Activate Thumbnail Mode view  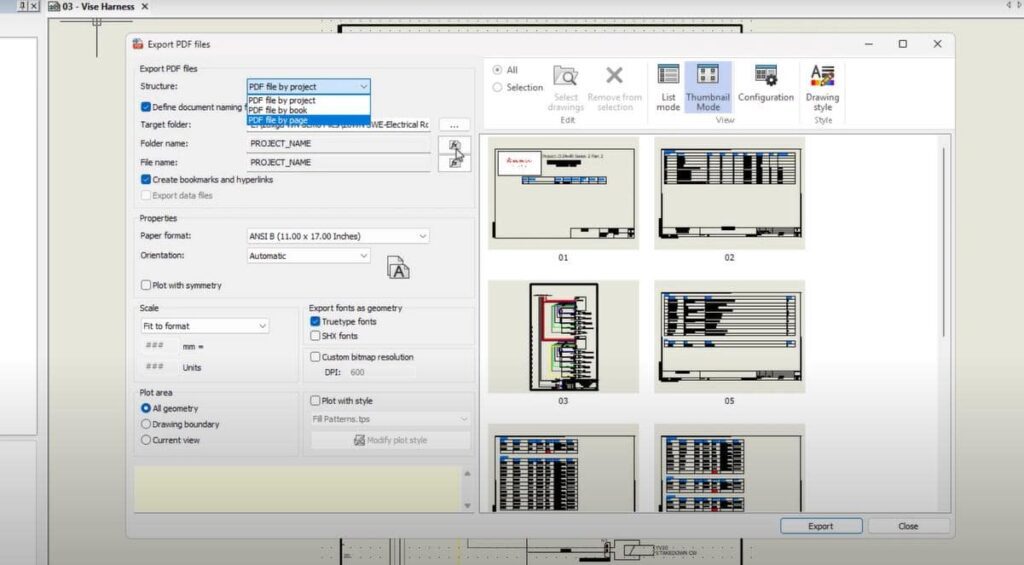(x=707, y=86)
